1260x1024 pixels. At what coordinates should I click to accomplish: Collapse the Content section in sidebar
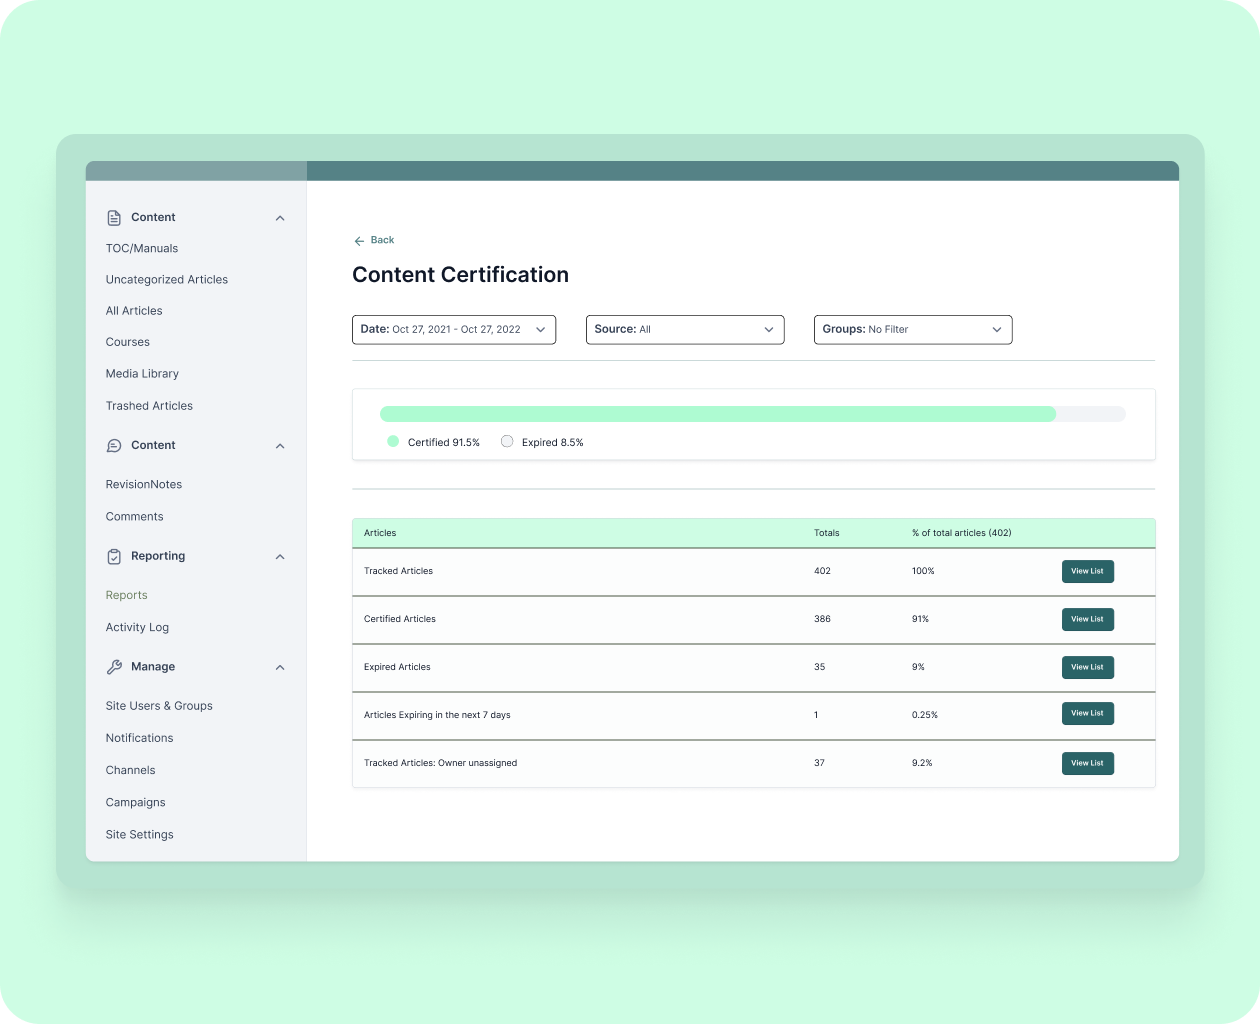click(x=280, y=217)
